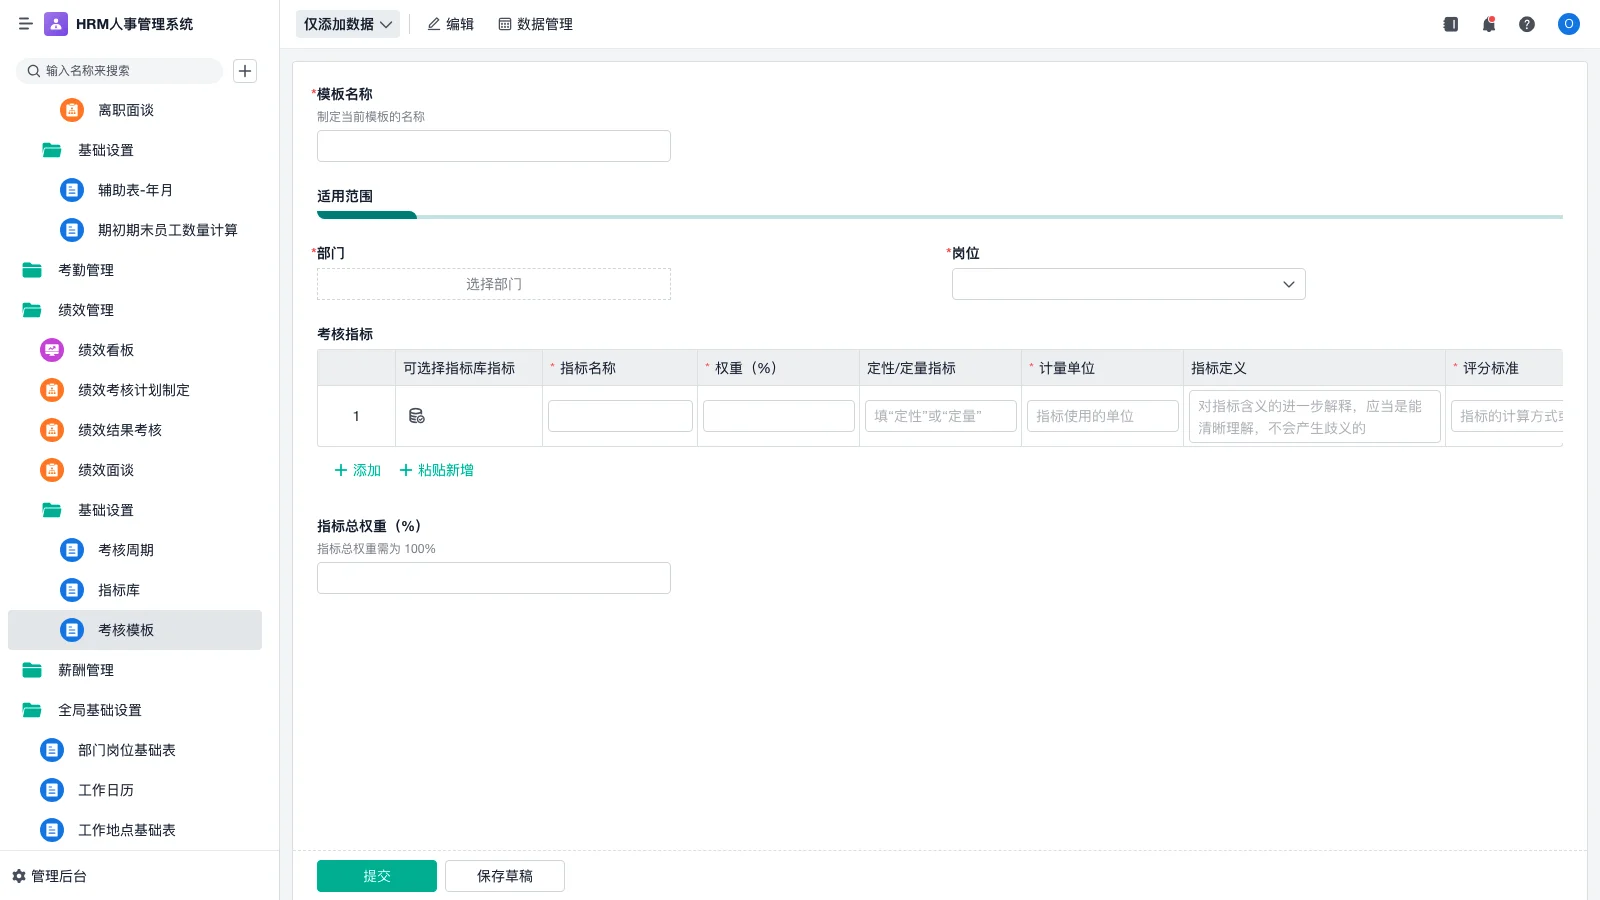Collapse the 全局基础设置 folder
The image size is (1600, 900).
pyautogui.click(x=99, y=710)
